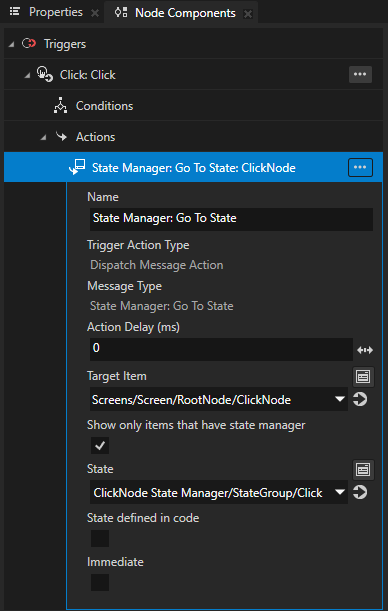Screen dimensions: 388x611
Task: Click the Properties tab list icon
Action: click(x=15, y=12)
